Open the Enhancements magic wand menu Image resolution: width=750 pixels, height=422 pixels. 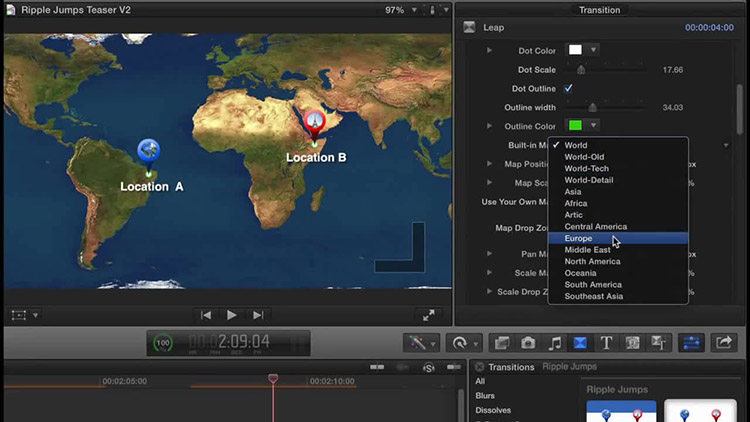point(421,343)
